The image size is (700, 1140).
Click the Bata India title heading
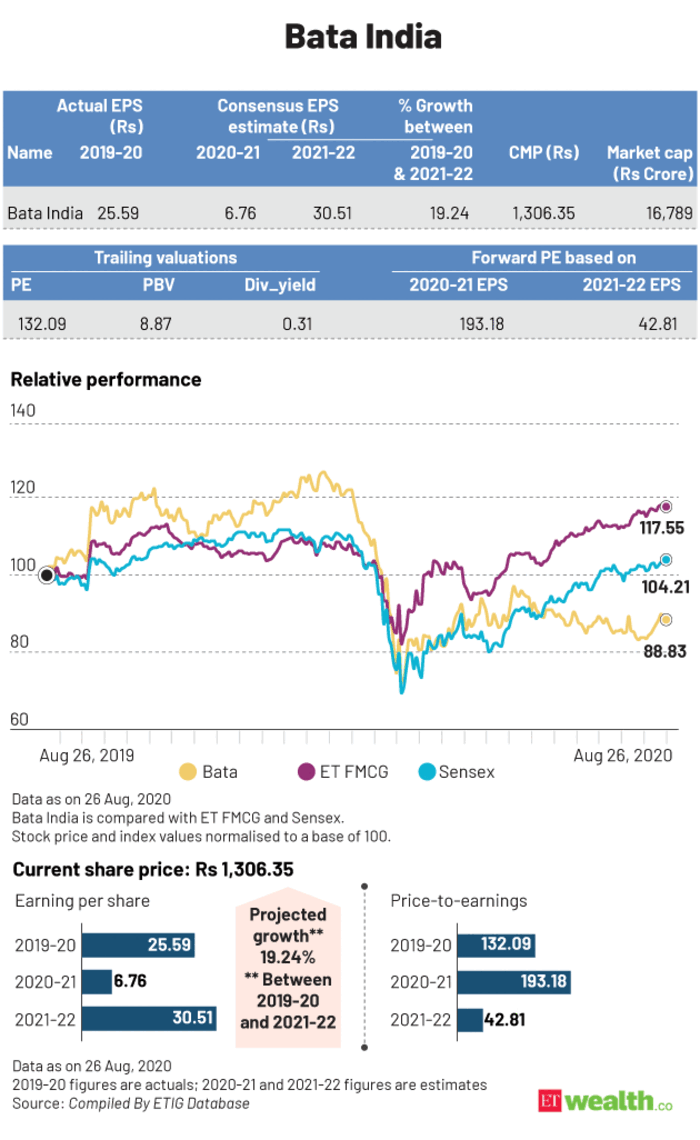(349, 38)
